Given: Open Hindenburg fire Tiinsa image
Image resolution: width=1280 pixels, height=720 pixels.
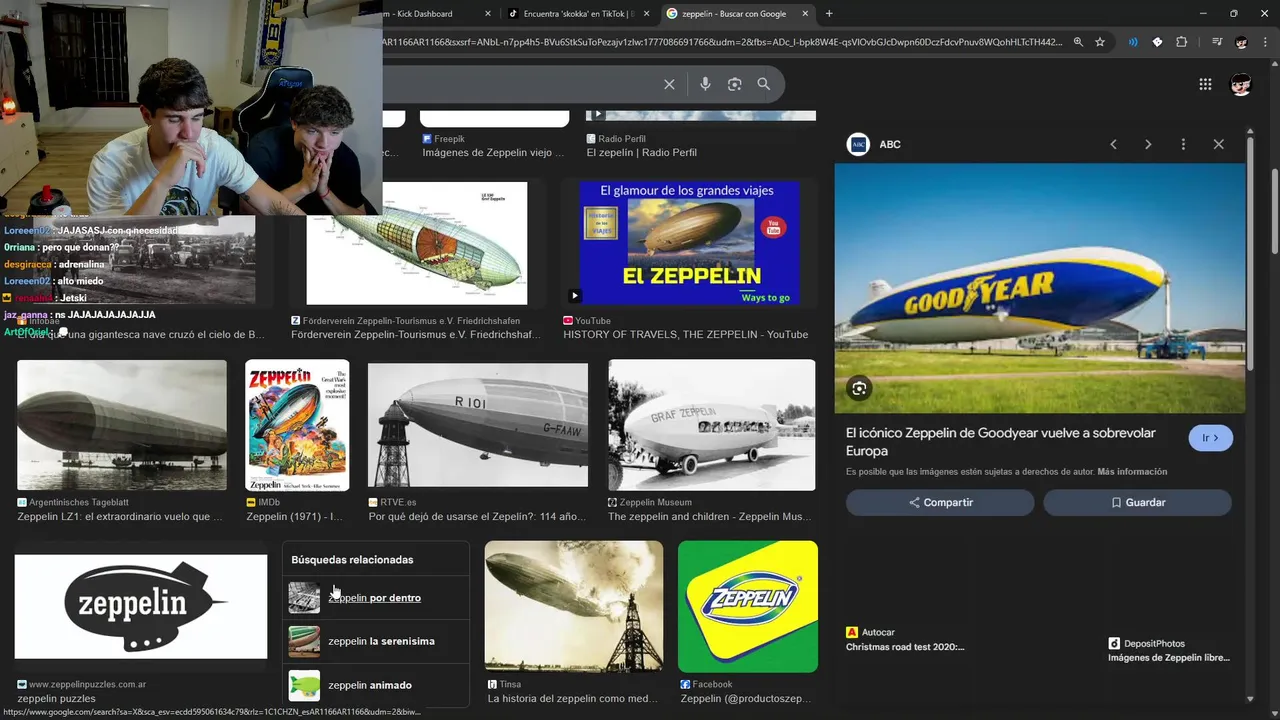Looking at the screenshot, I should point(574,606).
